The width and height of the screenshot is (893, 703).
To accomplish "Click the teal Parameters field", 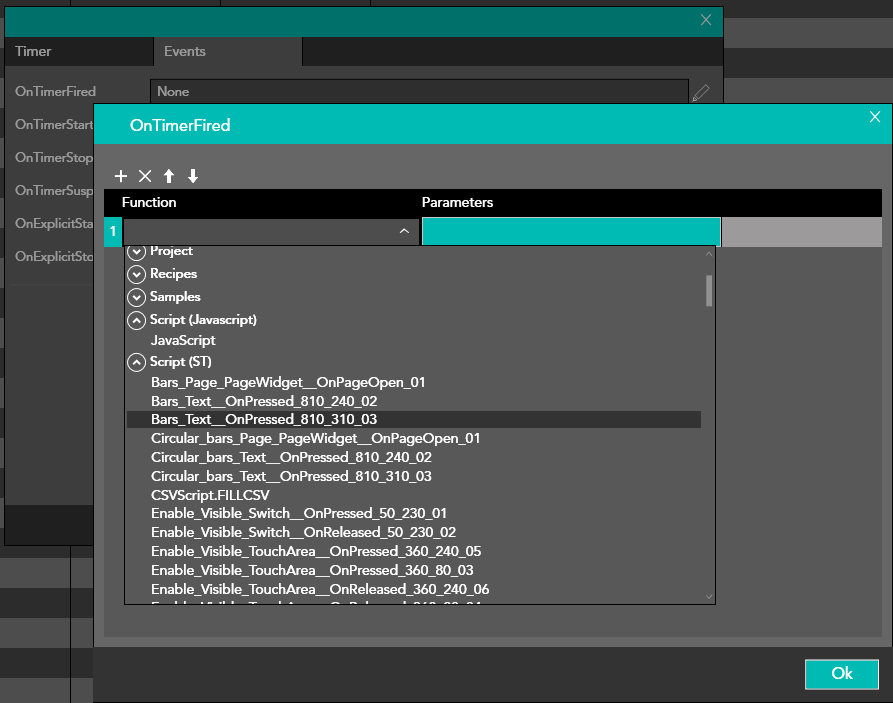I will [x=571, y=232].
